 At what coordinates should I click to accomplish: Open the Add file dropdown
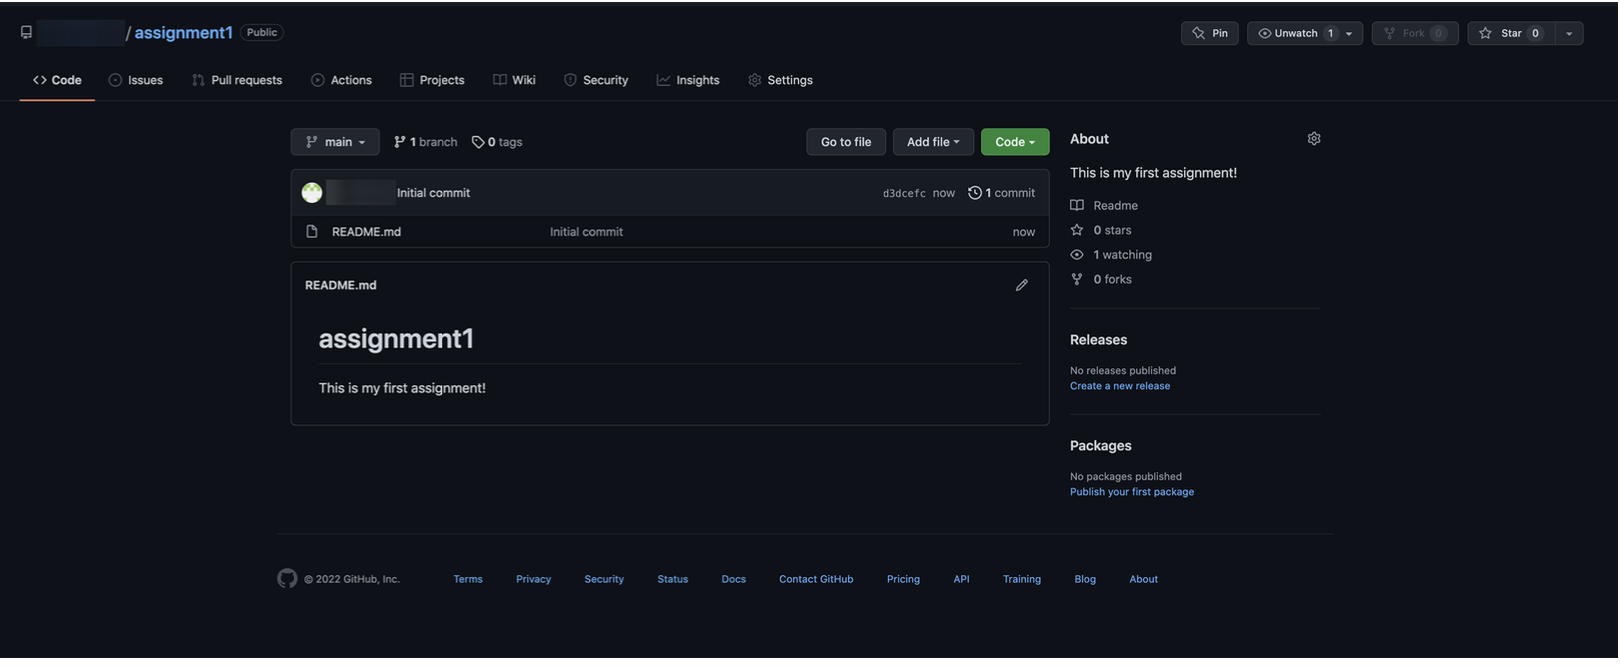(x=932, y=142)
